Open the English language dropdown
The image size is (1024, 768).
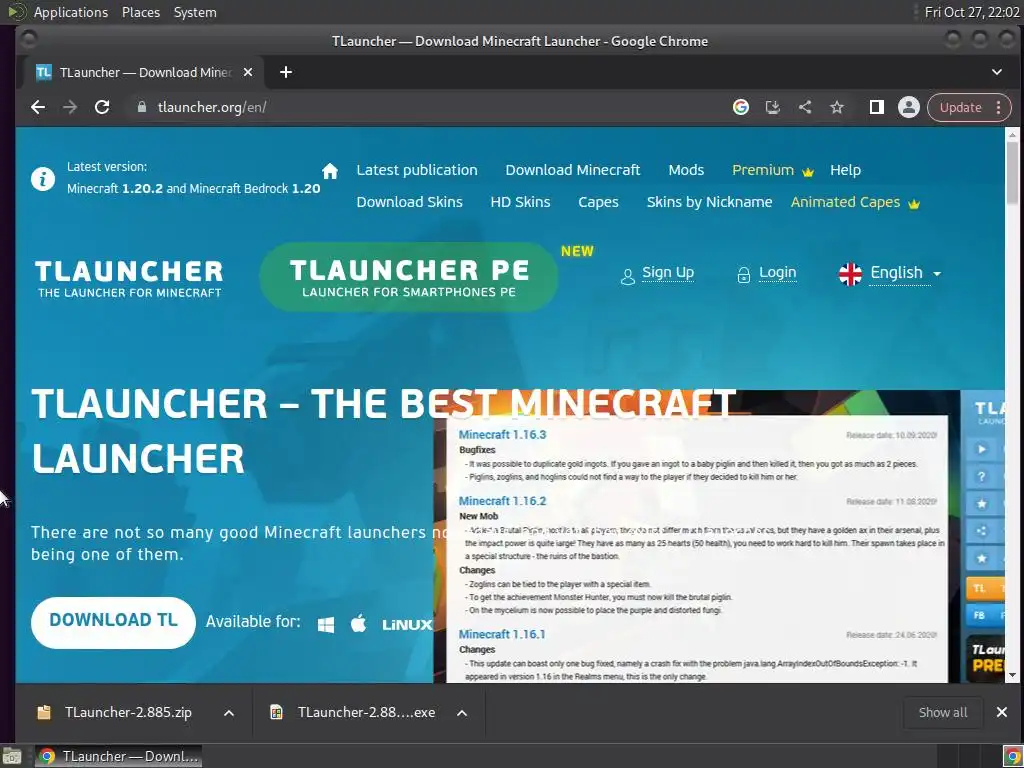tap(905, 273)
